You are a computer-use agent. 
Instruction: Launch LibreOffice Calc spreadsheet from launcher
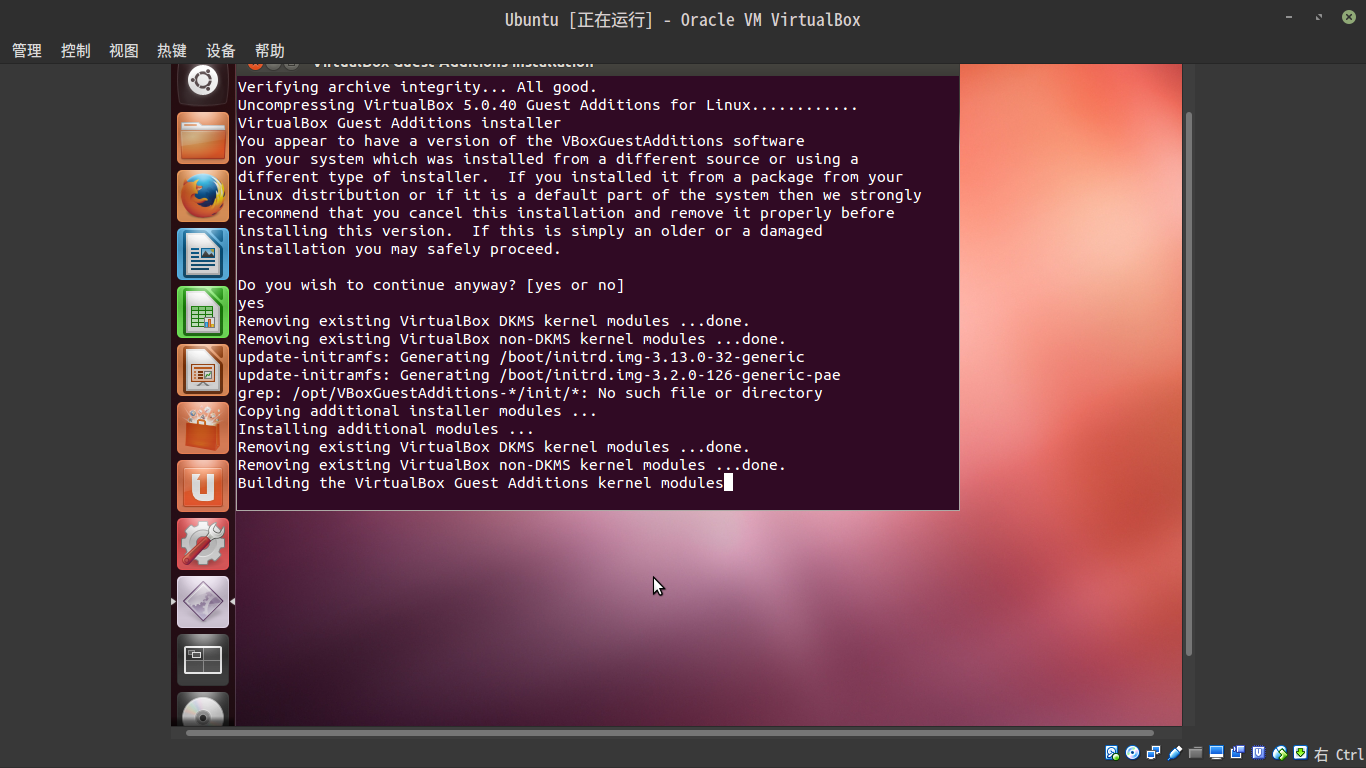(x=203, y=312)
